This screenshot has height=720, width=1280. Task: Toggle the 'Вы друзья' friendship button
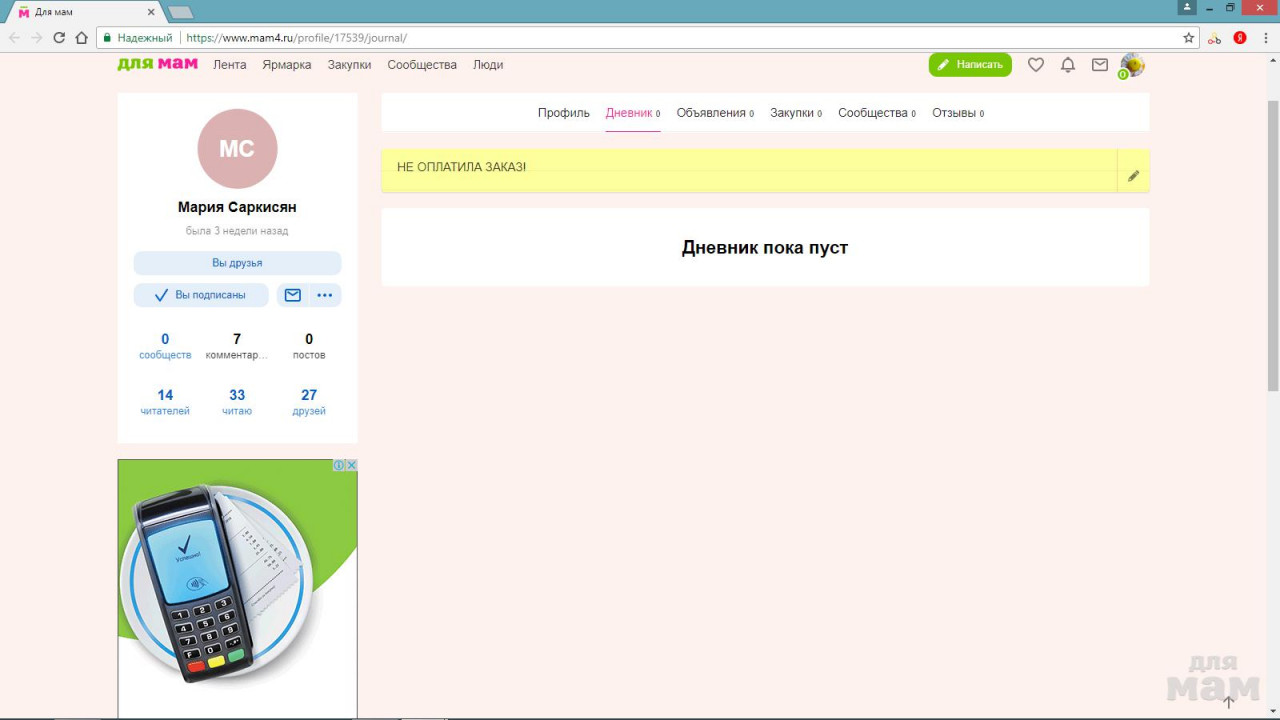(x=237, y=263)
